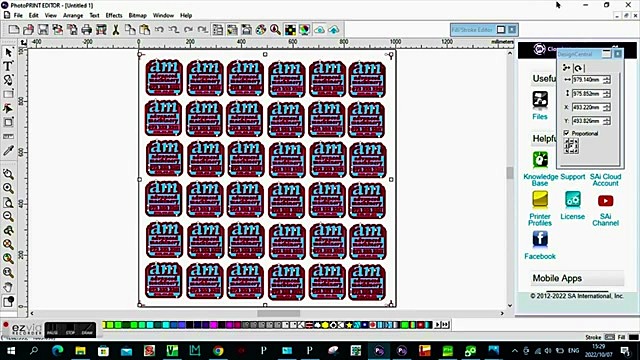Click the Open file toolbar icon

point(28,30)
